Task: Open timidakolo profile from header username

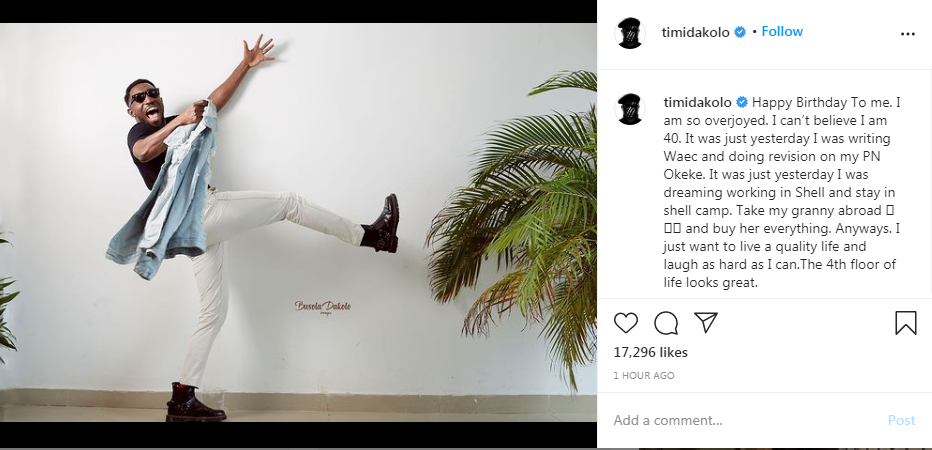Action: (x=695, y=33)
